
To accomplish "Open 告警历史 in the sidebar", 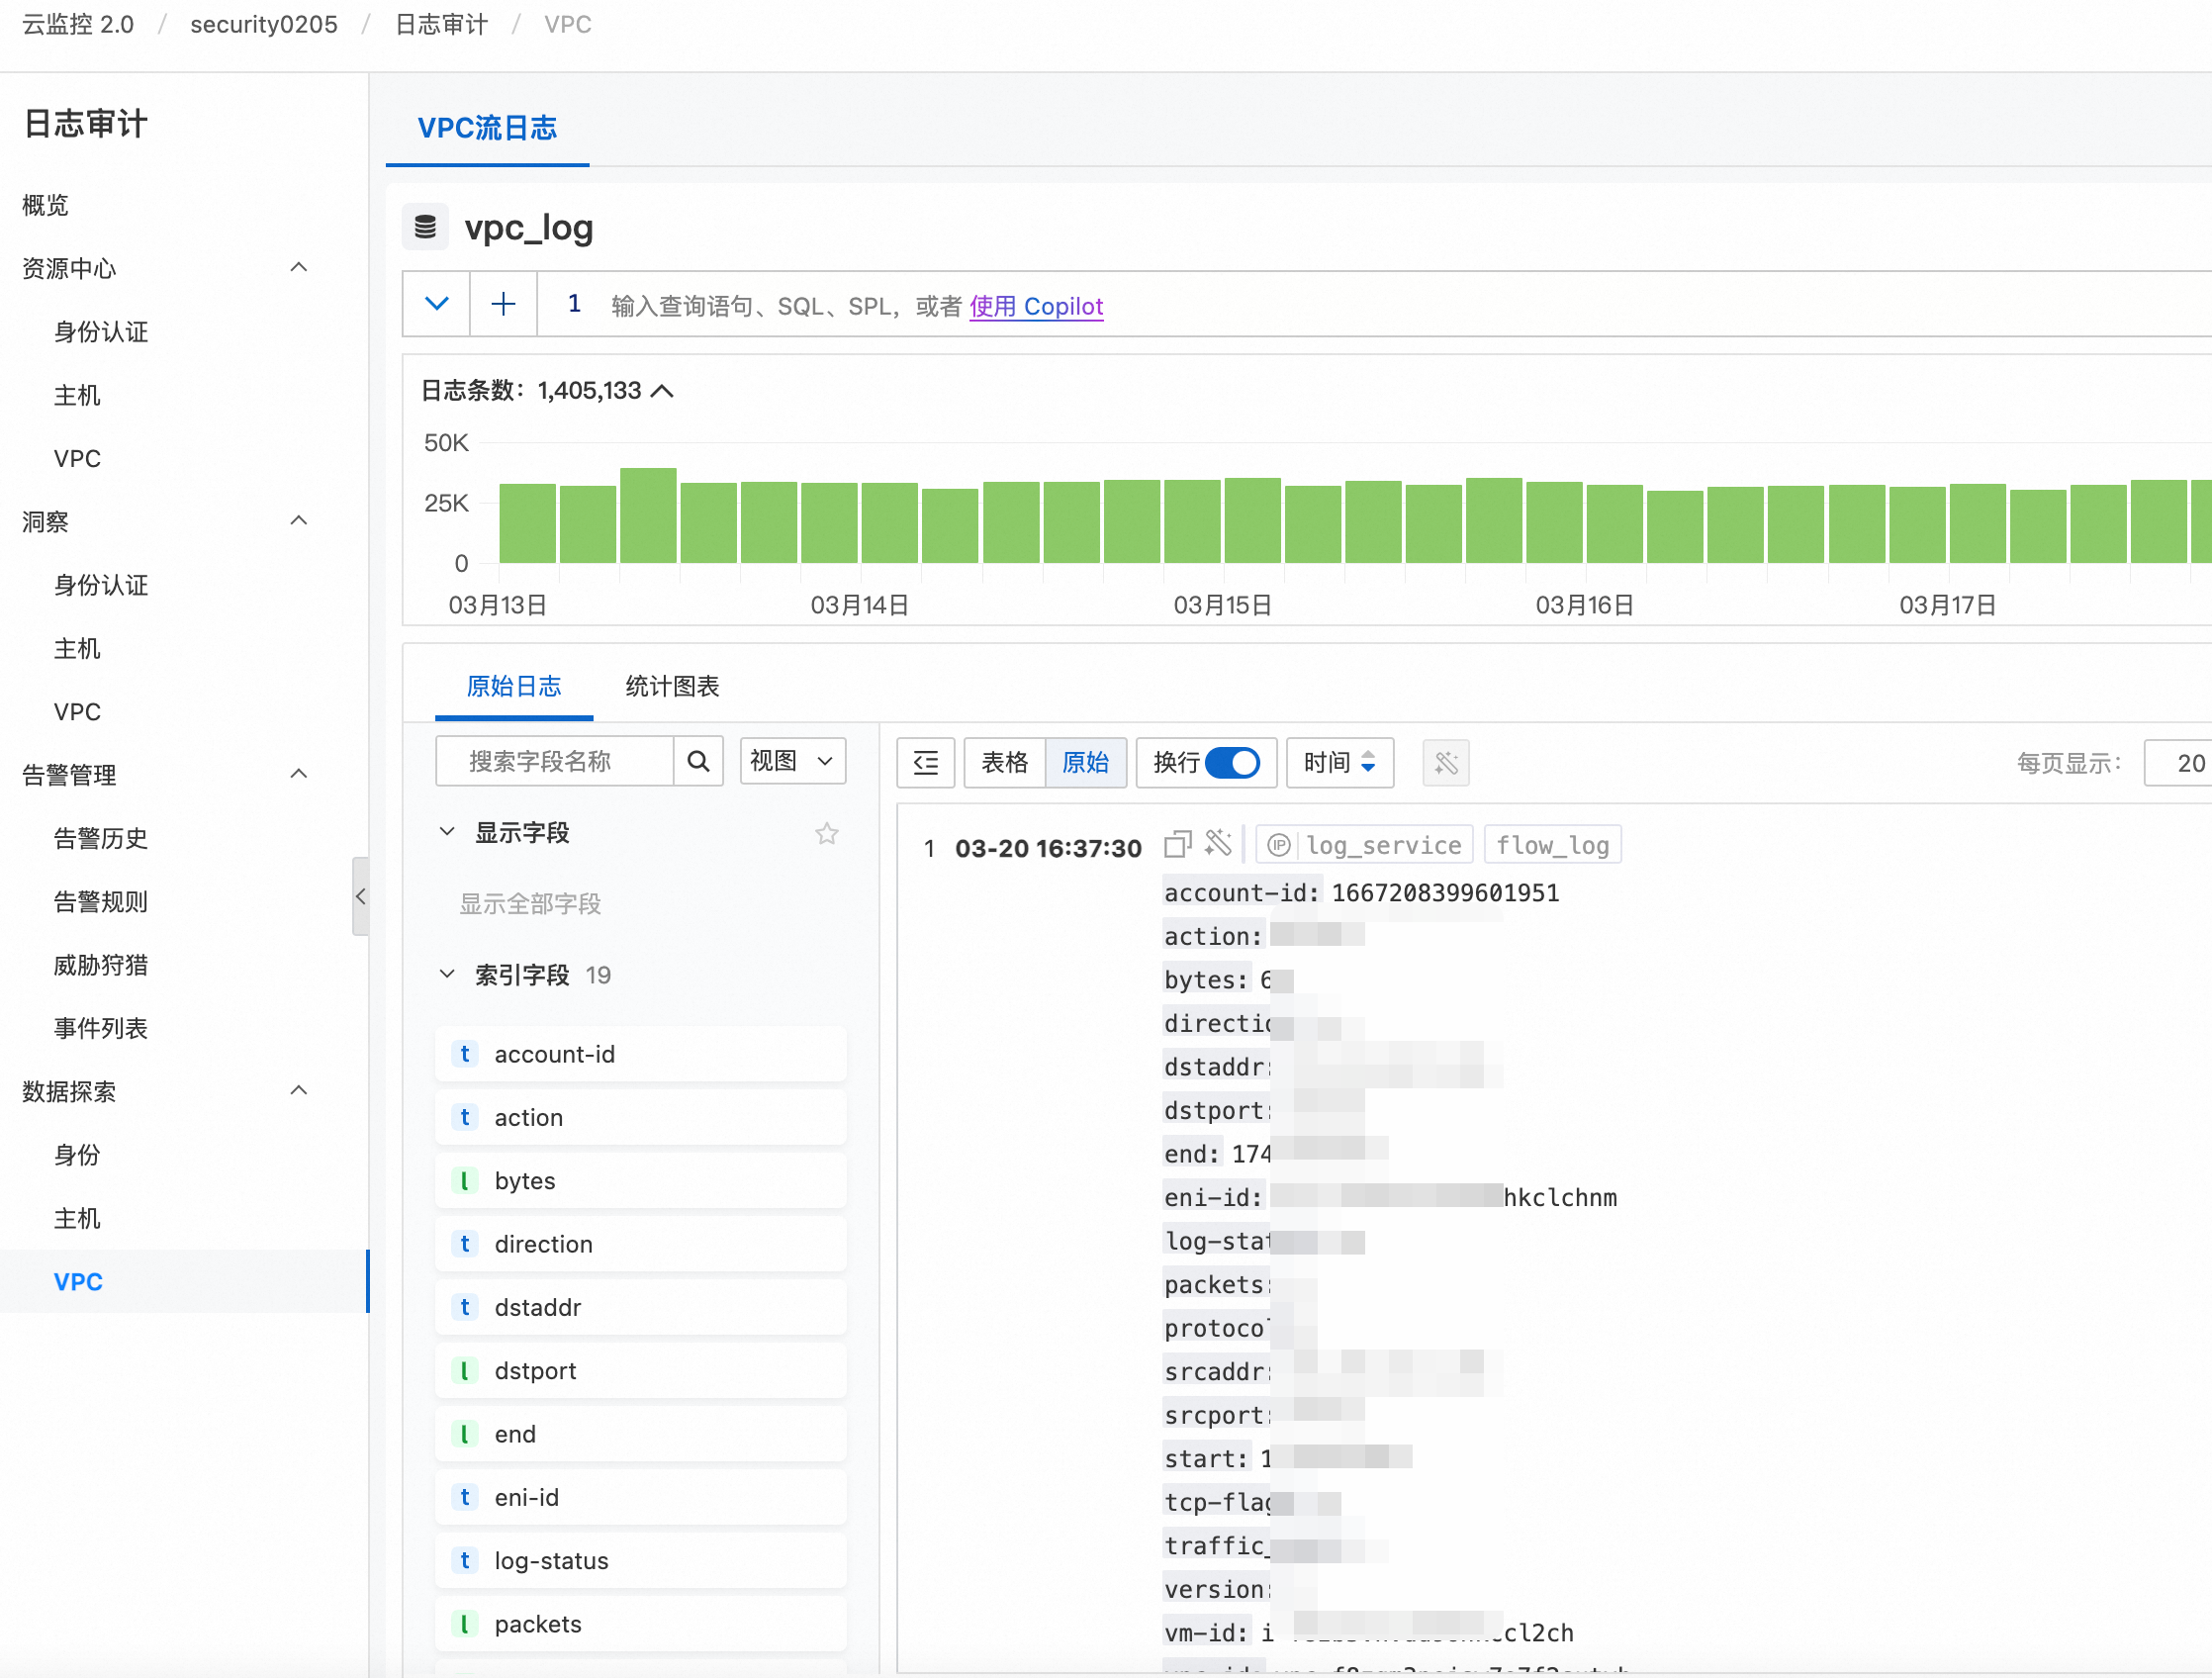I will pos(101,838).
